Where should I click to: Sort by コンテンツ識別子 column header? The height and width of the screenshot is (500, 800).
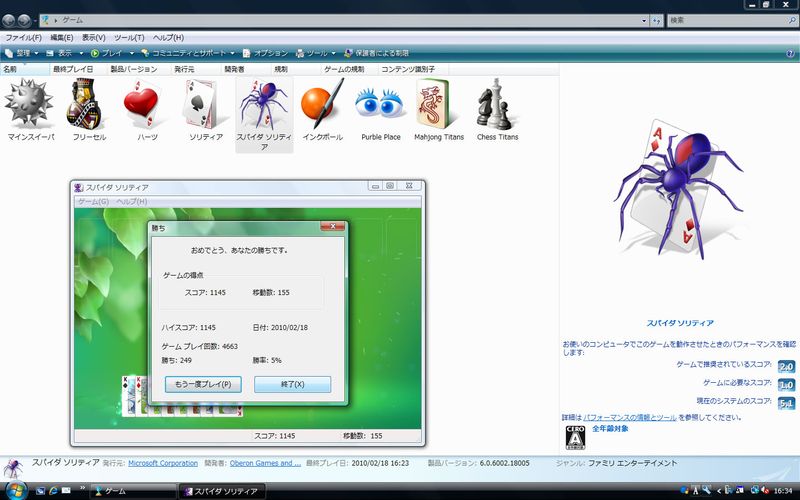[413, 69]
